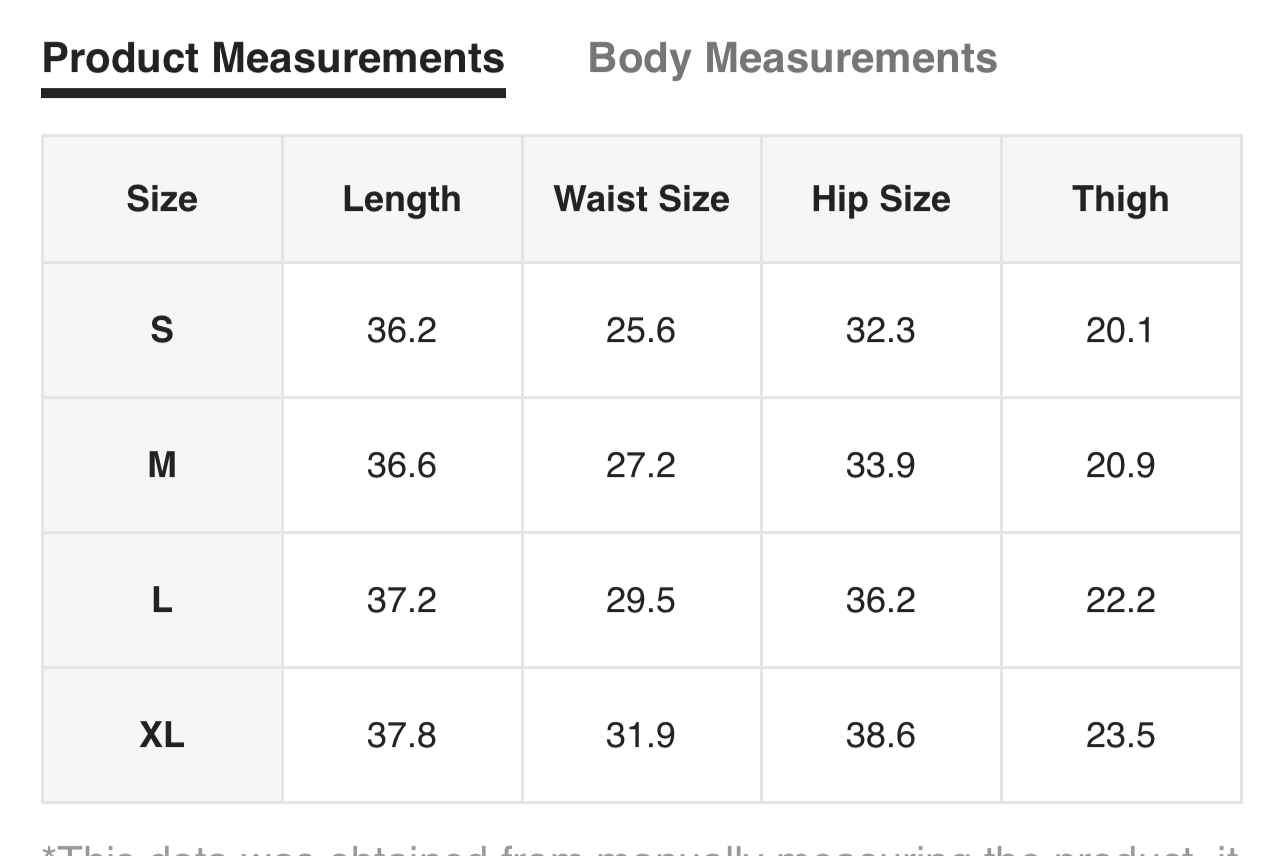Select the S size row label
Screen dimensions: 1284x856
point(162,330)
